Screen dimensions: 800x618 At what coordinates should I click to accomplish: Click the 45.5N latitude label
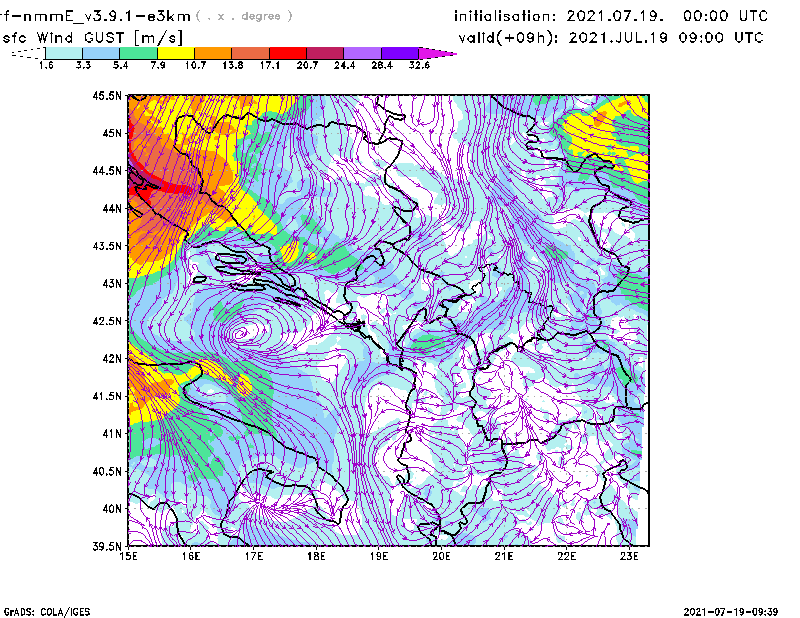107,95
